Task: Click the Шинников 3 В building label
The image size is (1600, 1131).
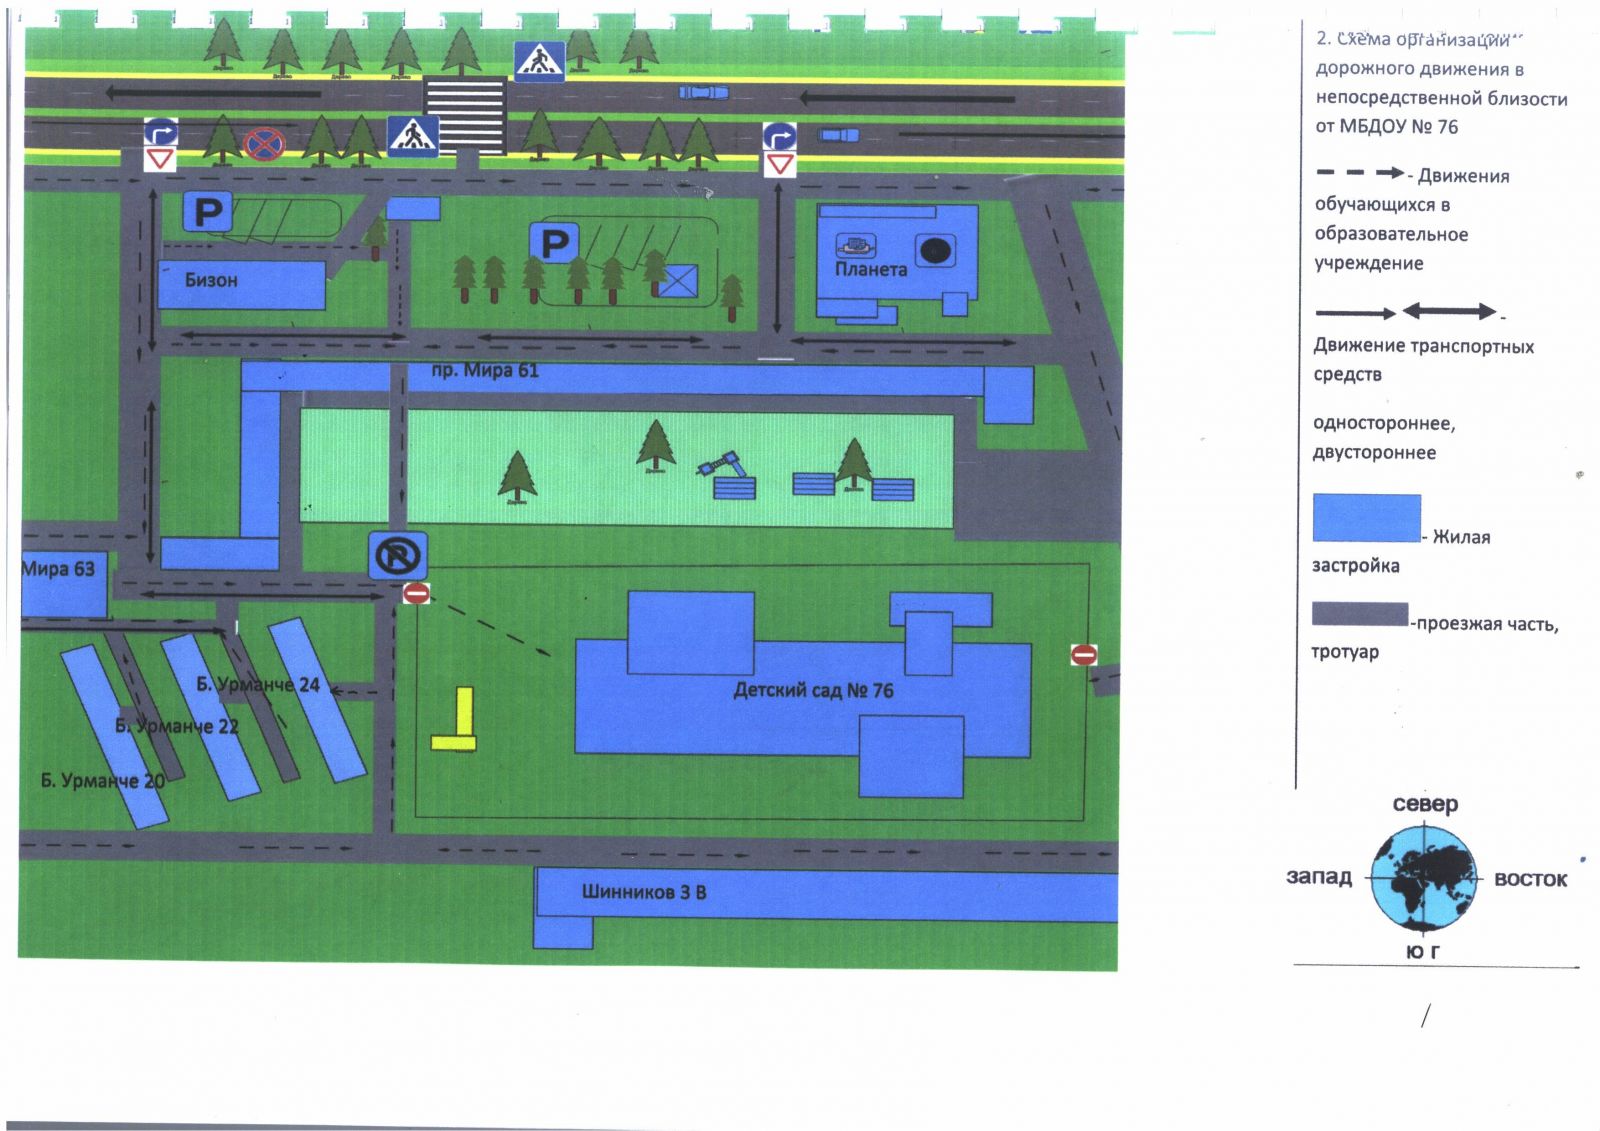Action: pos(644,892)
